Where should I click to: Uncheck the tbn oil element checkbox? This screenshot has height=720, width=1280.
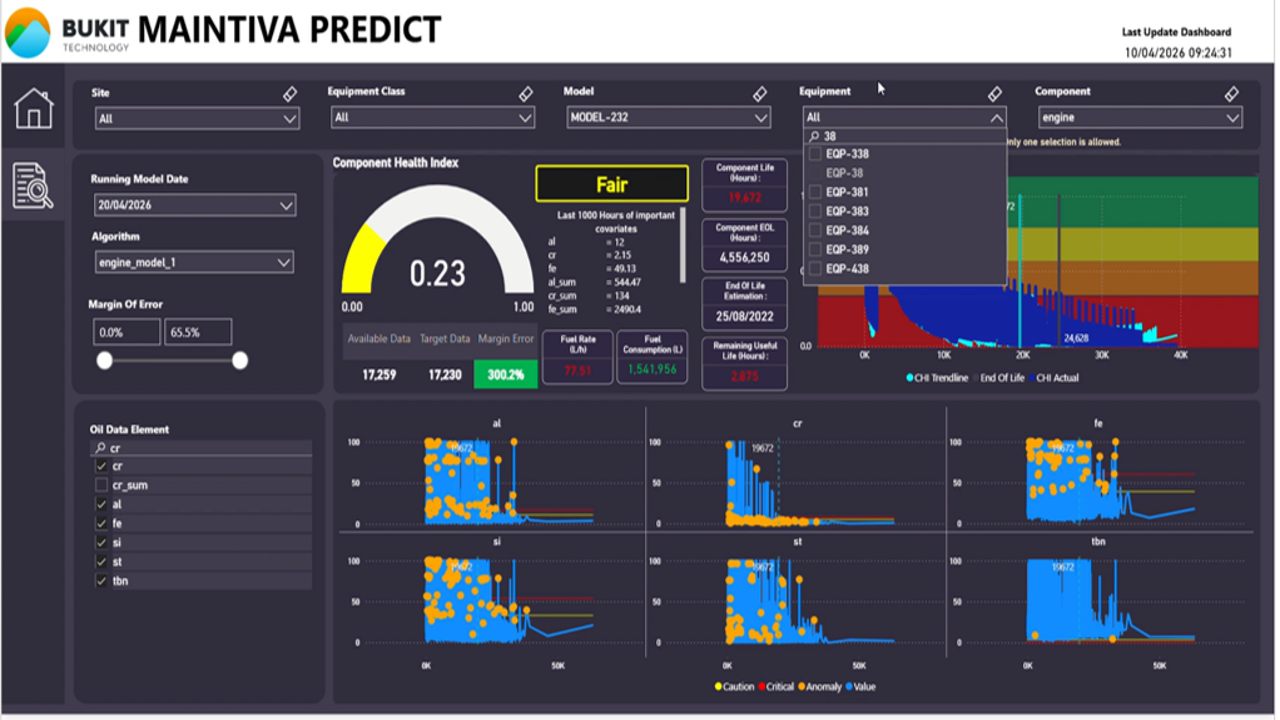(101, 581)
